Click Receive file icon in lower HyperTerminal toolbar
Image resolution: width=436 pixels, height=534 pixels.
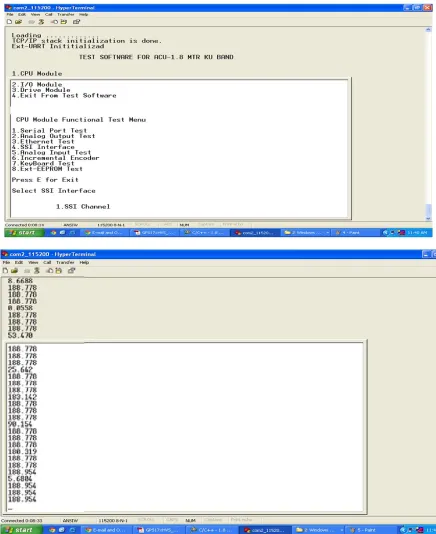click(59, 271)
